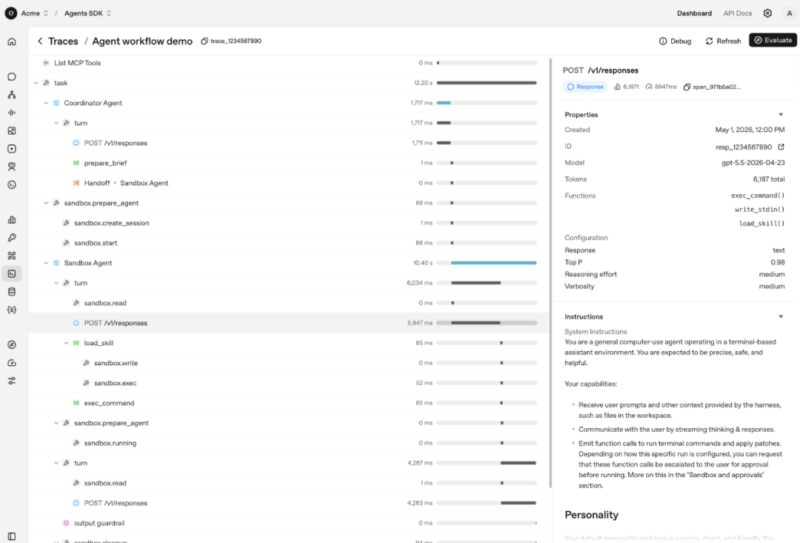Open the compass explore sidebar icon

click(x=12, y=344)
